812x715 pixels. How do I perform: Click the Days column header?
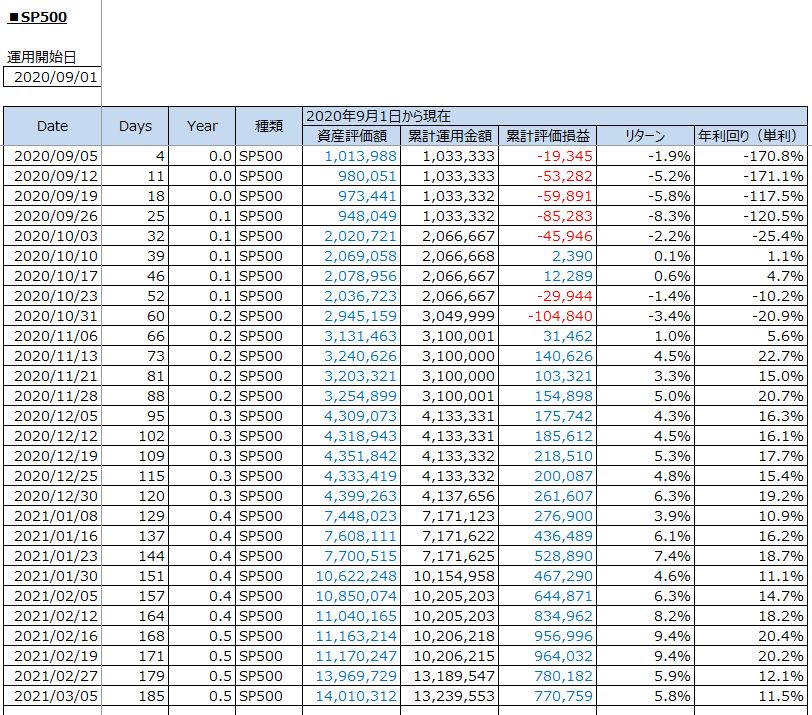tap(135, 126)
